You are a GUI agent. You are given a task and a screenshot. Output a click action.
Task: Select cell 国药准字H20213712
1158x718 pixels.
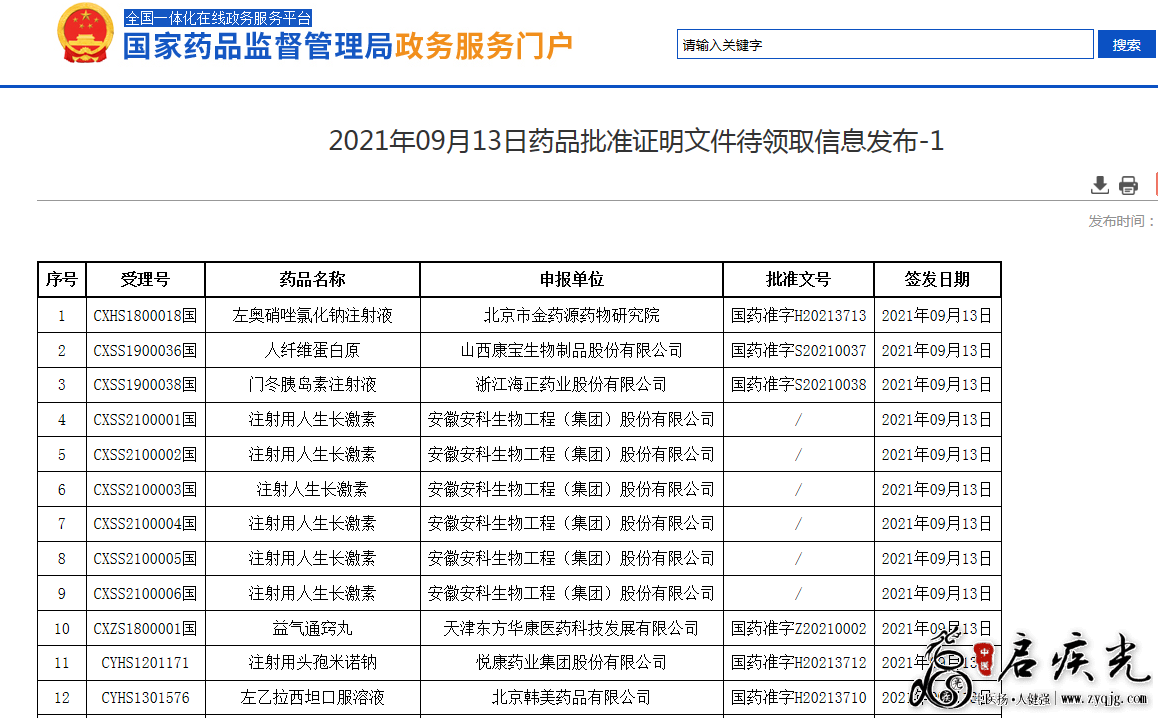pos(798,663)
